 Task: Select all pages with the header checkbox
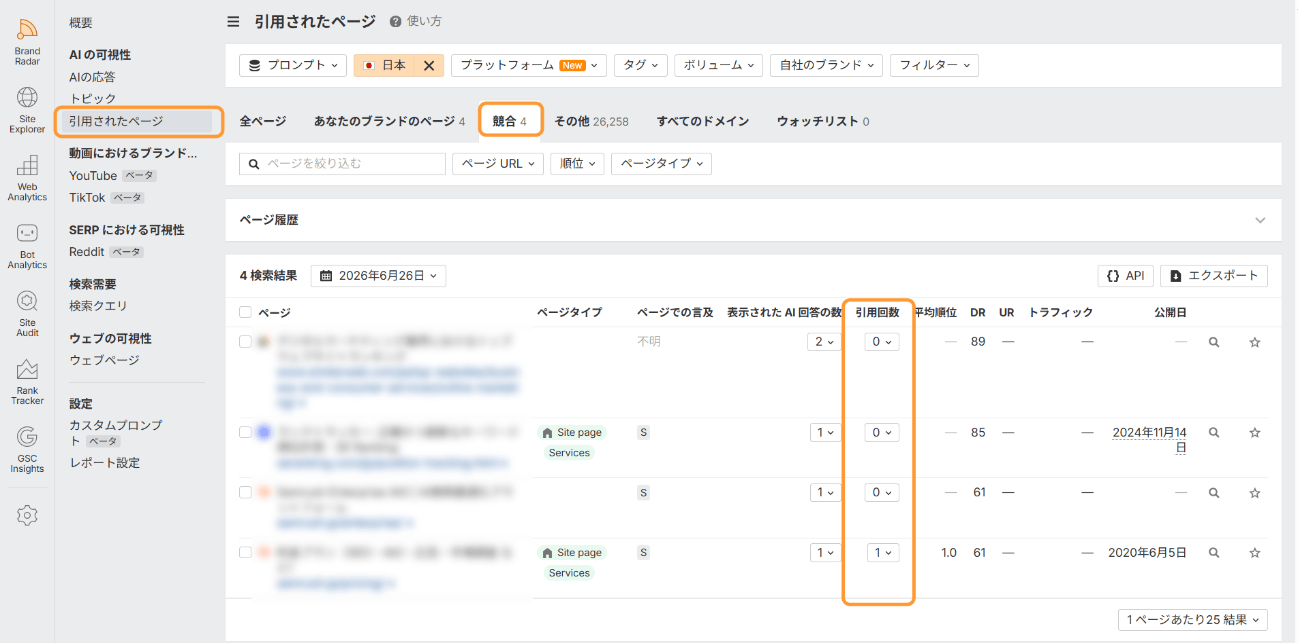pyautogui.click(x=246, y=313)
